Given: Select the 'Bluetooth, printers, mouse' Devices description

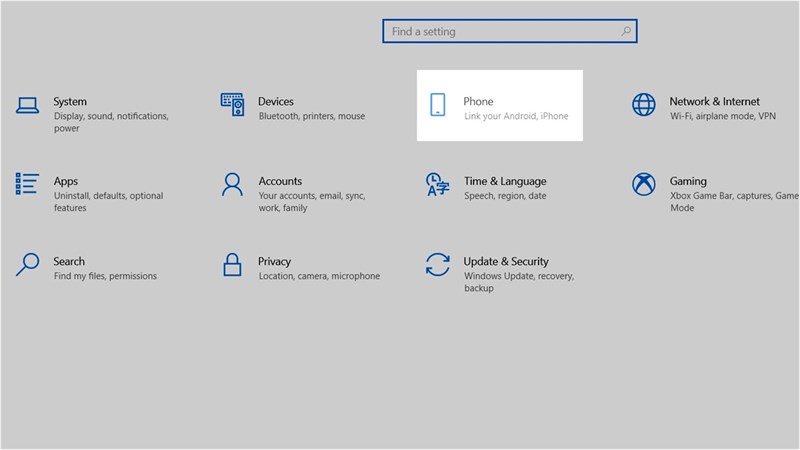Looking at the screenshot, I should click(311, 116).
